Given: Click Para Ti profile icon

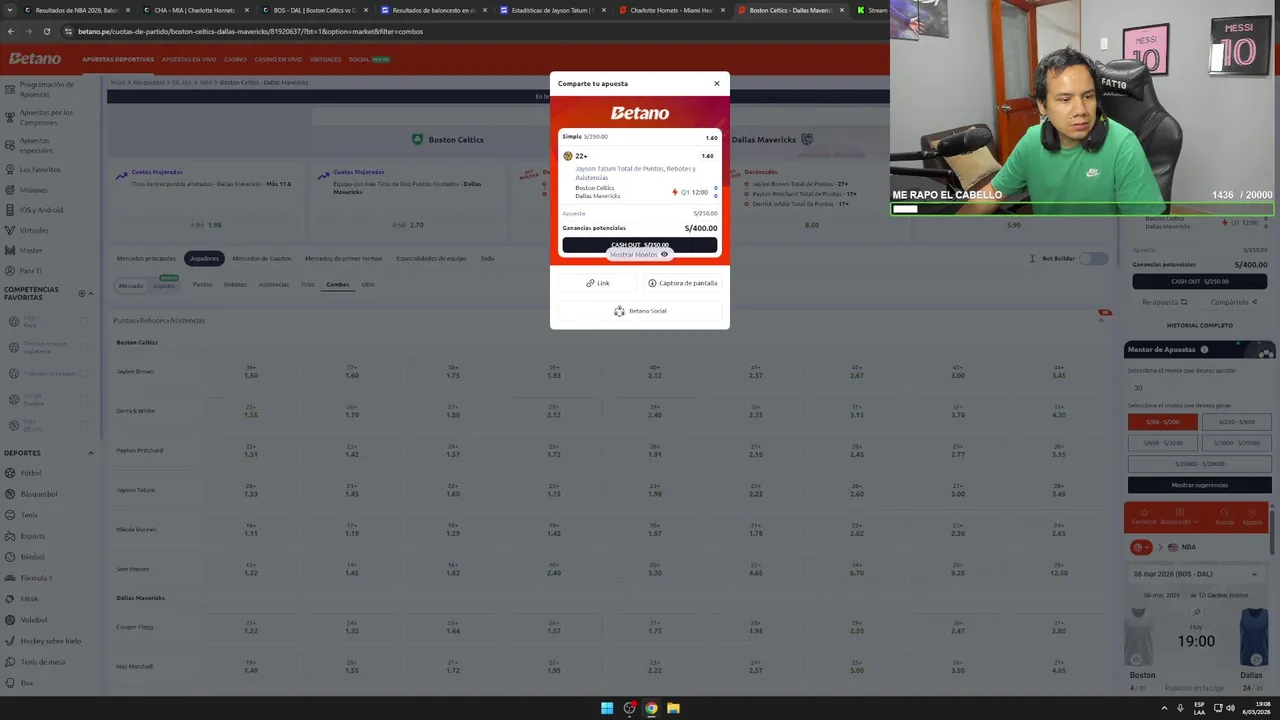Looking at the screenshot, I should coord(10,271).
